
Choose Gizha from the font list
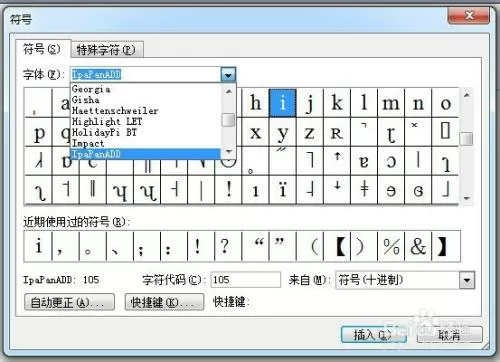pyautogui.click(x=145, y=100)
